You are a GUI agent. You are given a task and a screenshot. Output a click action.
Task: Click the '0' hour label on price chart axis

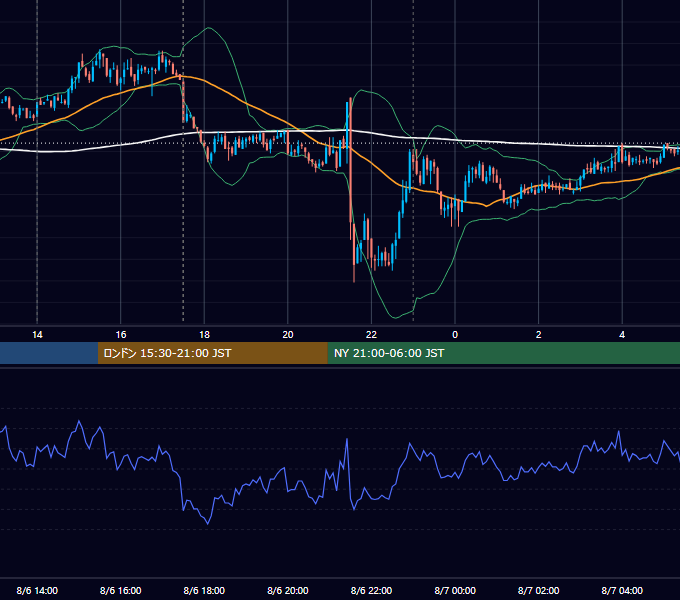pyautogui.click(x=455, y=335)
